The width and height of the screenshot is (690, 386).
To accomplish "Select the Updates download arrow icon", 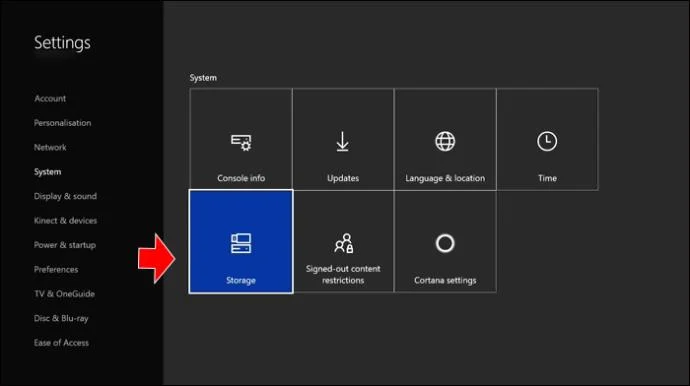I will pos(342,142).
